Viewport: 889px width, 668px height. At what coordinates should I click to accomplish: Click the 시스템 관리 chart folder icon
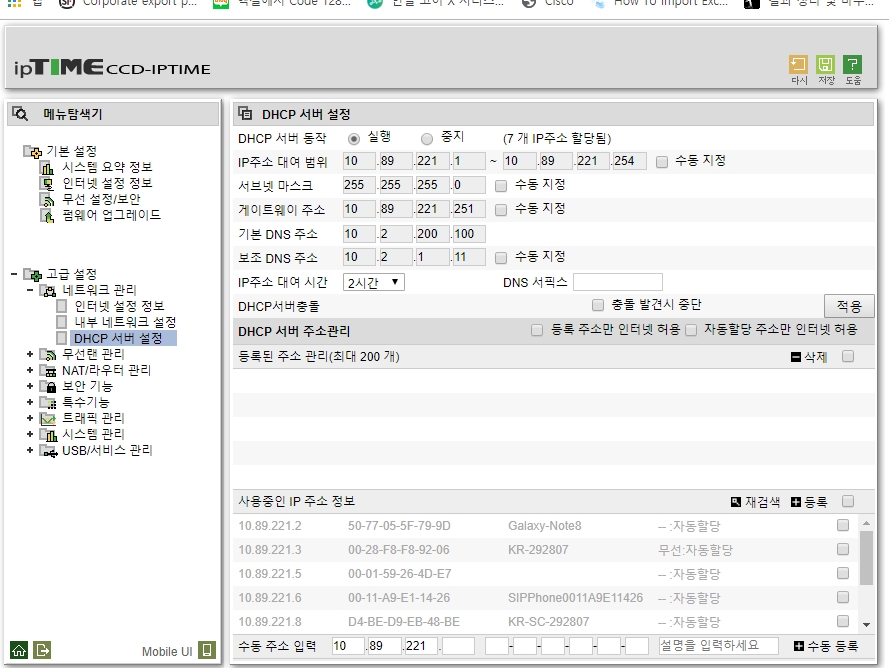pos(48,435)
